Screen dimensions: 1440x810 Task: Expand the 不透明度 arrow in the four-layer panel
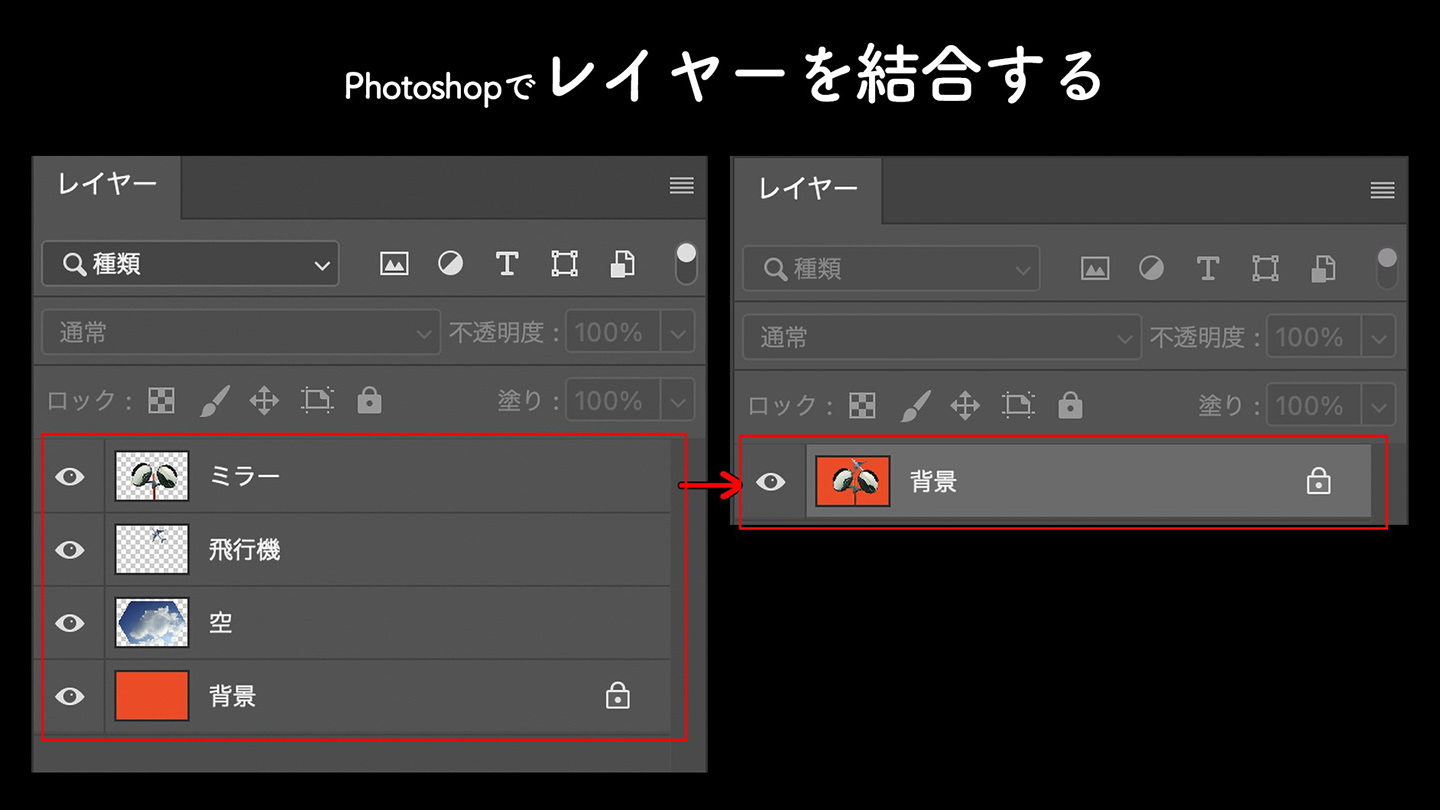coord(679,333)
